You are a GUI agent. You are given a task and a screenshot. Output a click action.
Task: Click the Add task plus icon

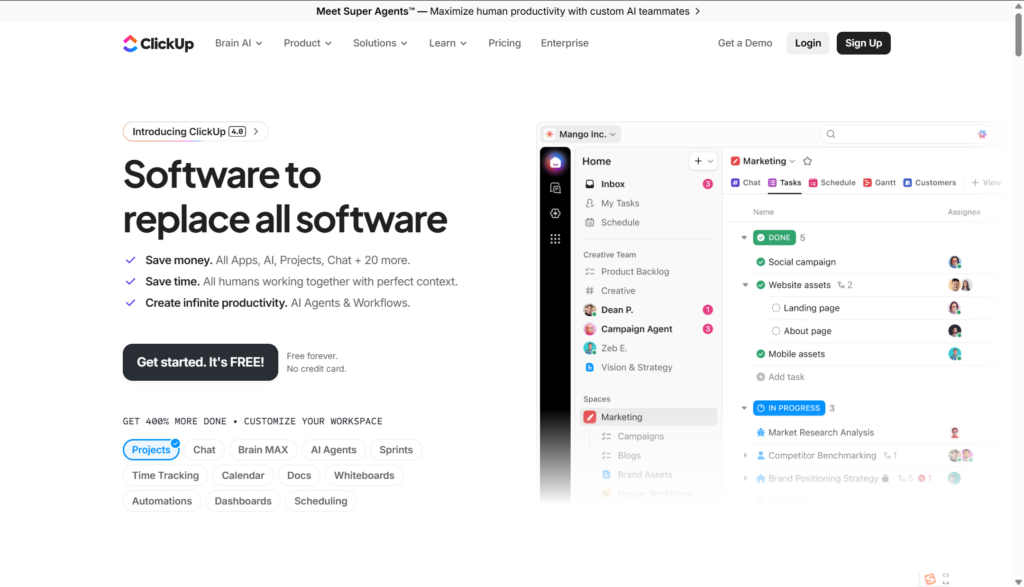pyautogui.click(x=760, y=377)
